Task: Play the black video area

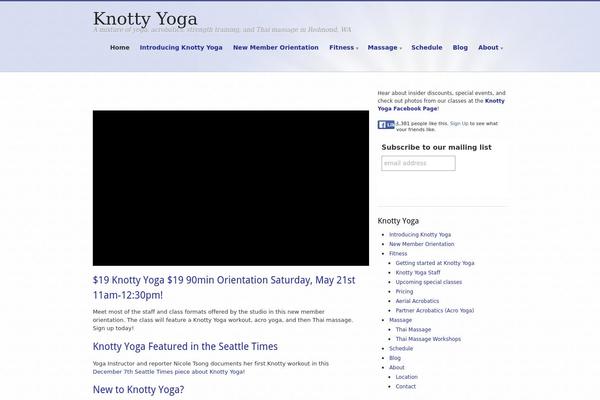Action: [231, 188]
